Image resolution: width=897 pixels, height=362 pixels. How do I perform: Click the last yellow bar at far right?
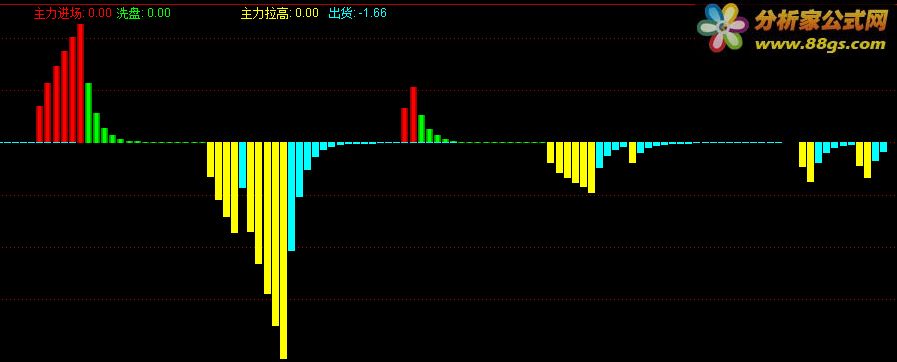click(867, 160)
